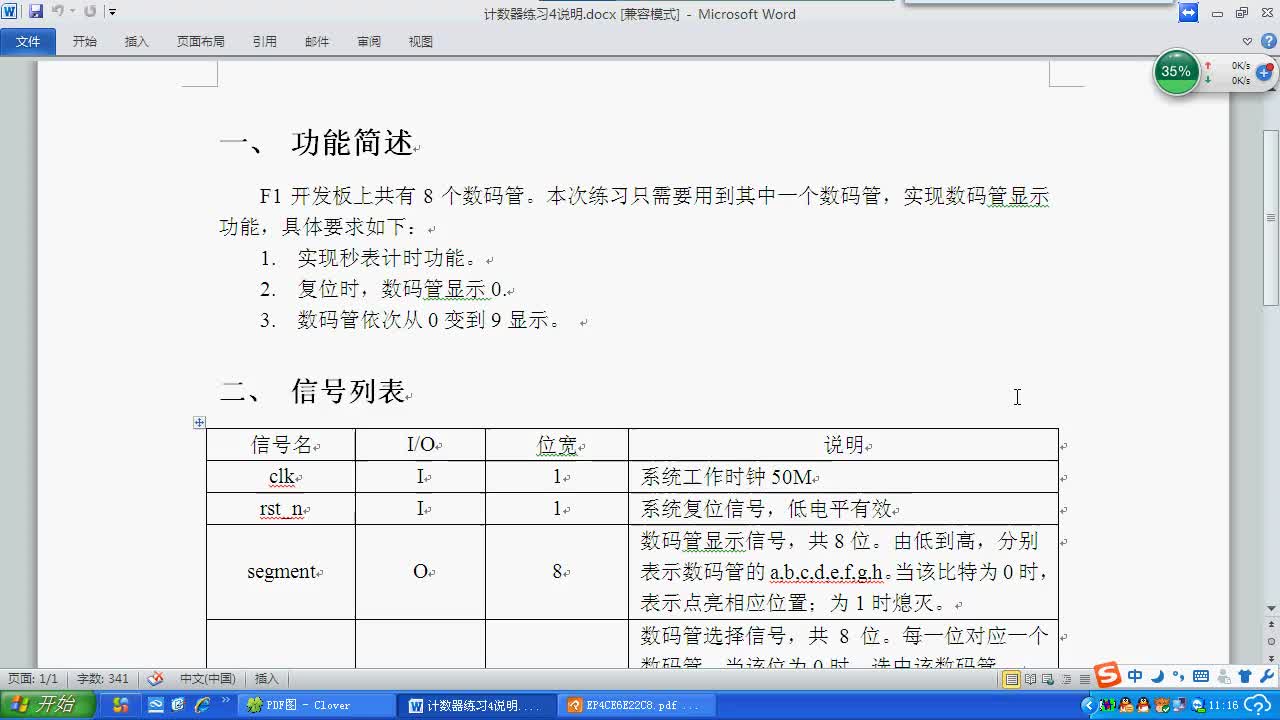Switch to the 插入 ribbon tab
1280x720 pixels.
[x=137, y=42]
